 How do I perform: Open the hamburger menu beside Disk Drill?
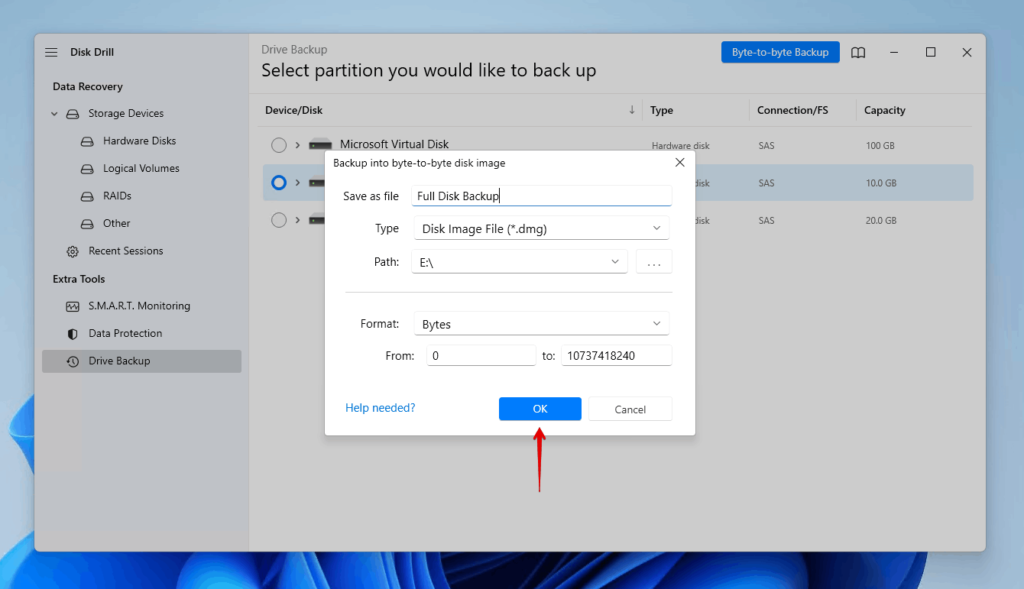(51, 52)
